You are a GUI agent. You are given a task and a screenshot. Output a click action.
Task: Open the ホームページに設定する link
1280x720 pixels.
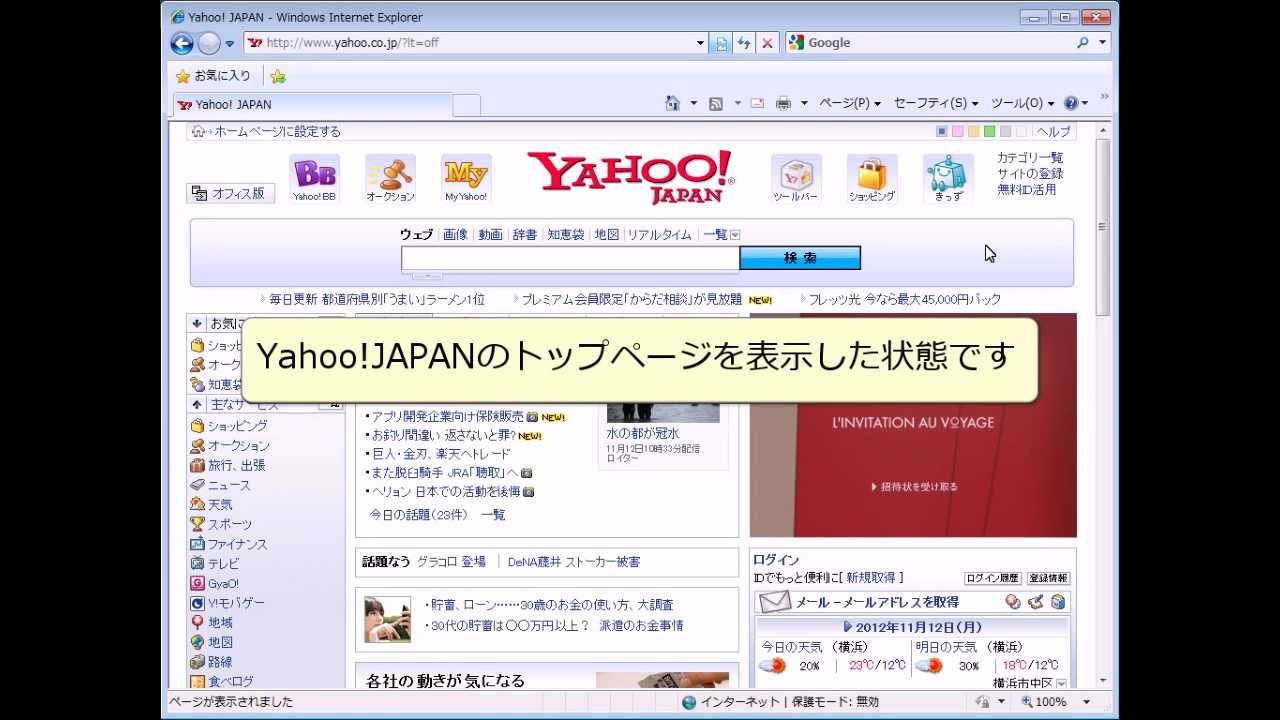click(x=277, y=131)
